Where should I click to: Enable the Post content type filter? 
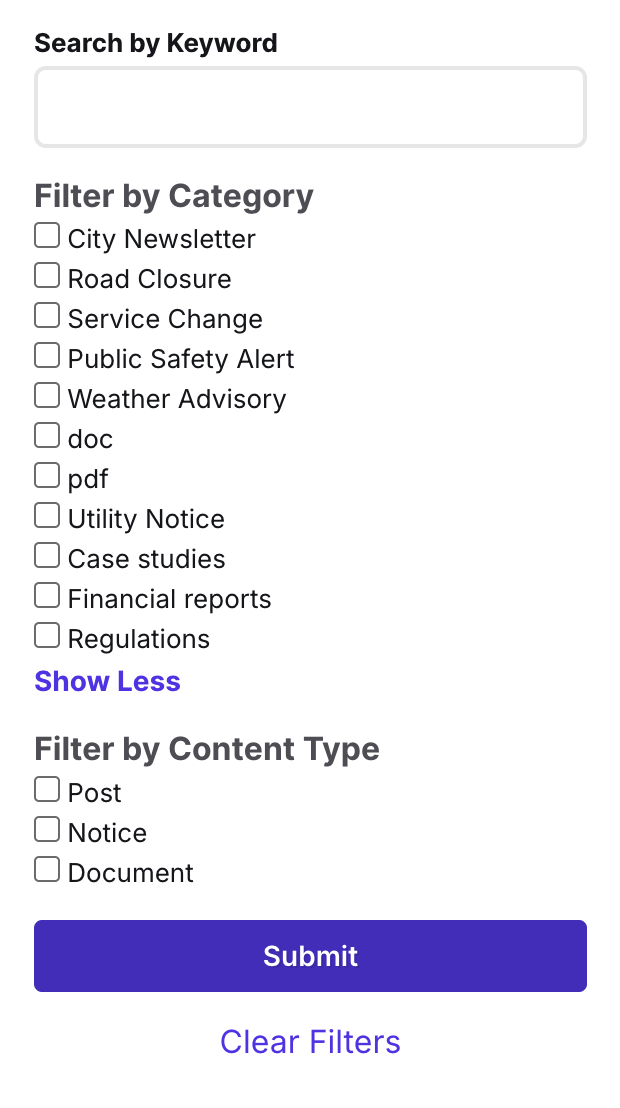click(x=47, y=789)
